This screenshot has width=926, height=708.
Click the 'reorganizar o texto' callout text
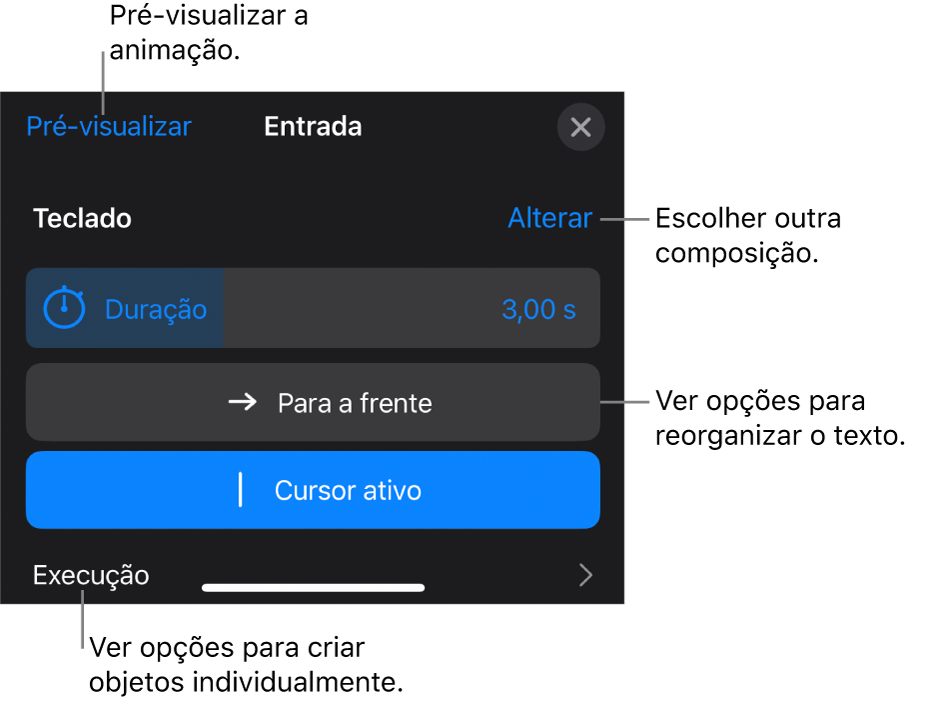[780, 436]
